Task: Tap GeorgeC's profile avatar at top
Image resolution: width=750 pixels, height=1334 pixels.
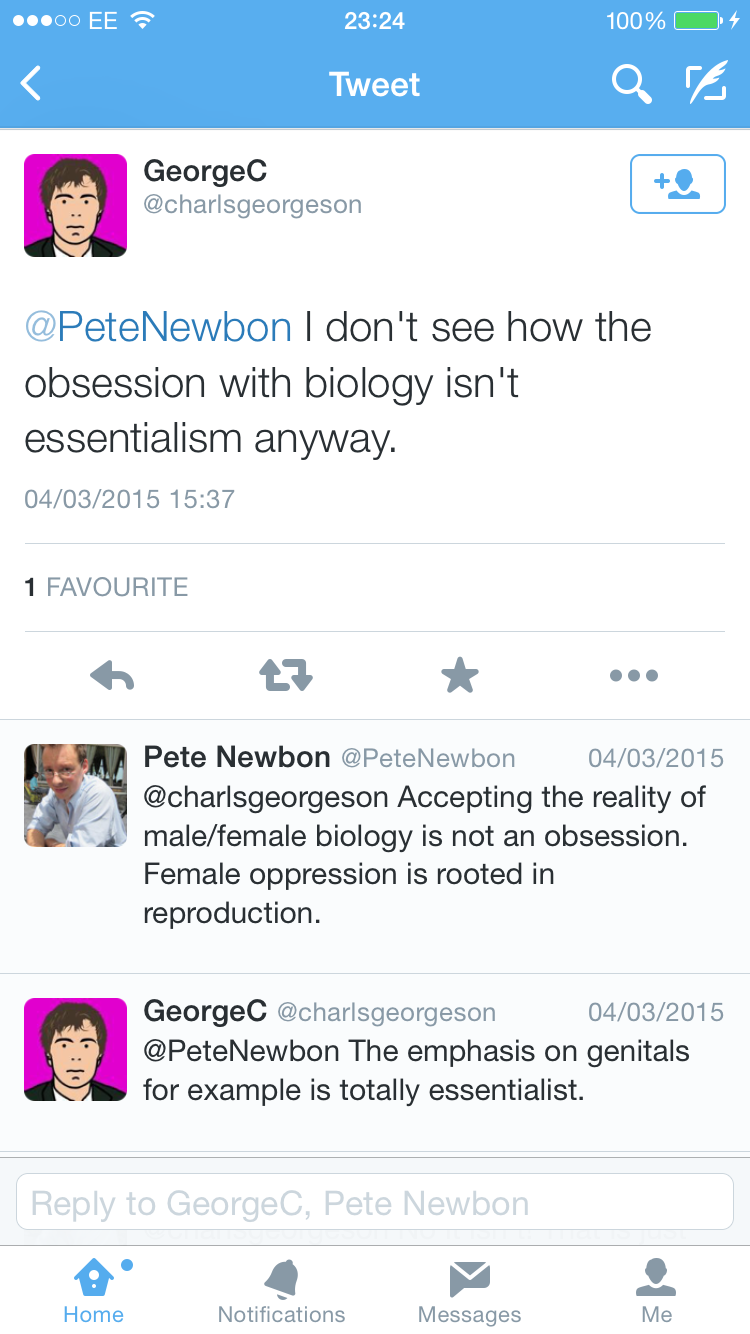Action: tap(75, 205)
